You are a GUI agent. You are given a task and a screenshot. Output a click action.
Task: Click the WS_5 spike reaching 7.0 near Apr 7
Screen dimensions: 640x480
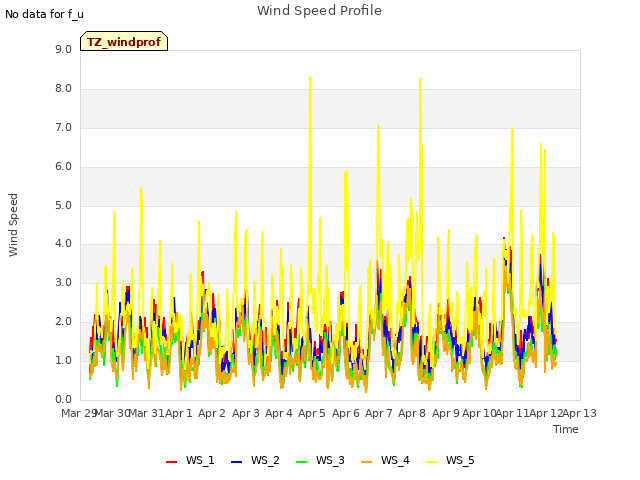click(x=378, y=126)
